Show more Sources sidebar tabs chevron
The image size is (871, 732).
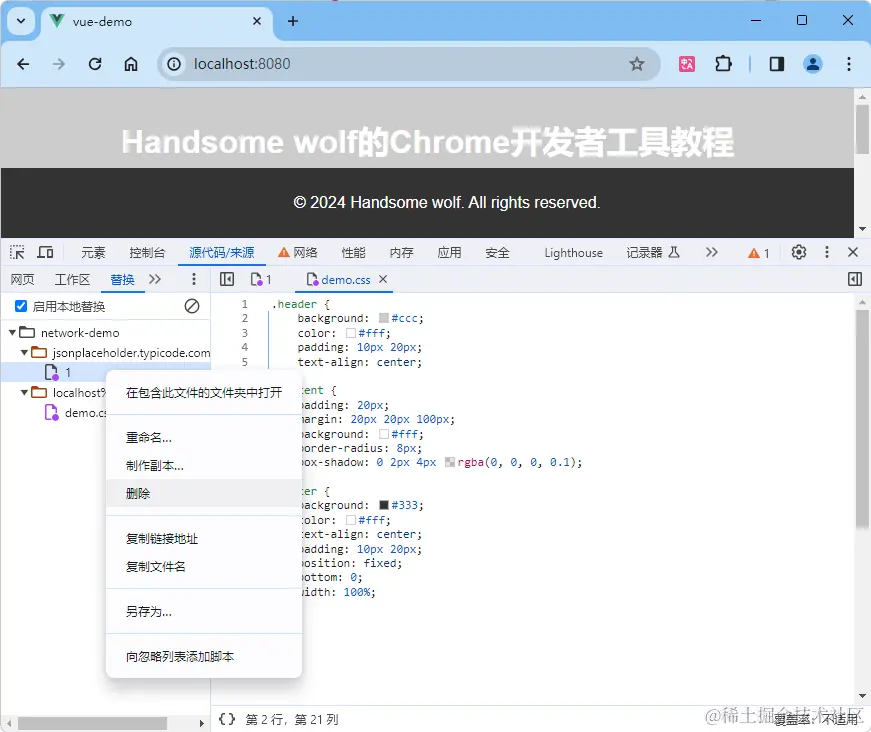pos(155,279)
